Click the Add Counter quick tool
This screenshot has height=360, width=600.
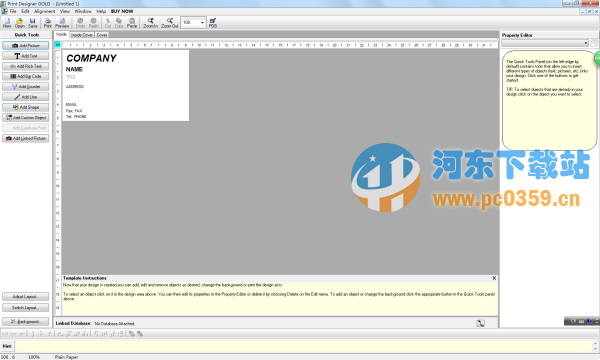pos(26,87)
